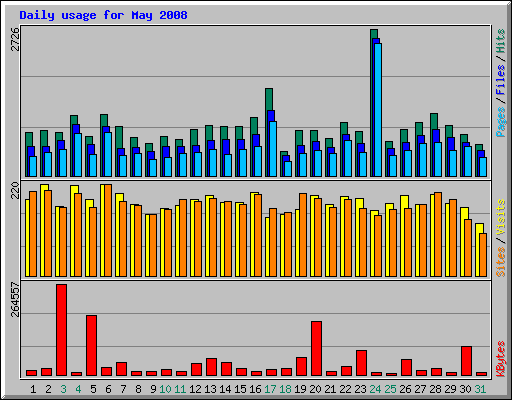
Task: Click green day label 10
Action: click(x=165, y=389)
